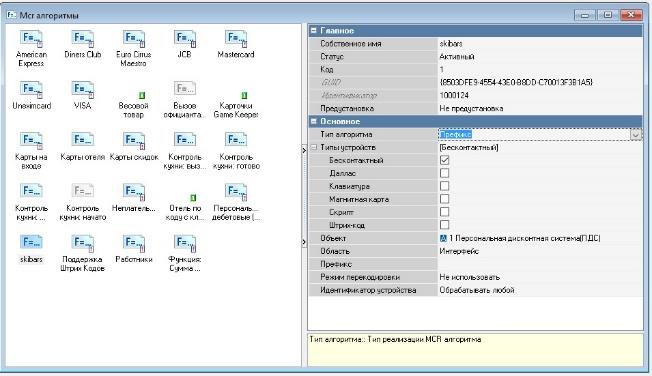Click the empty Префикс value field
The height and width of the screenshot is (376, 652).
pyautogui.click(x=540, y=264)
